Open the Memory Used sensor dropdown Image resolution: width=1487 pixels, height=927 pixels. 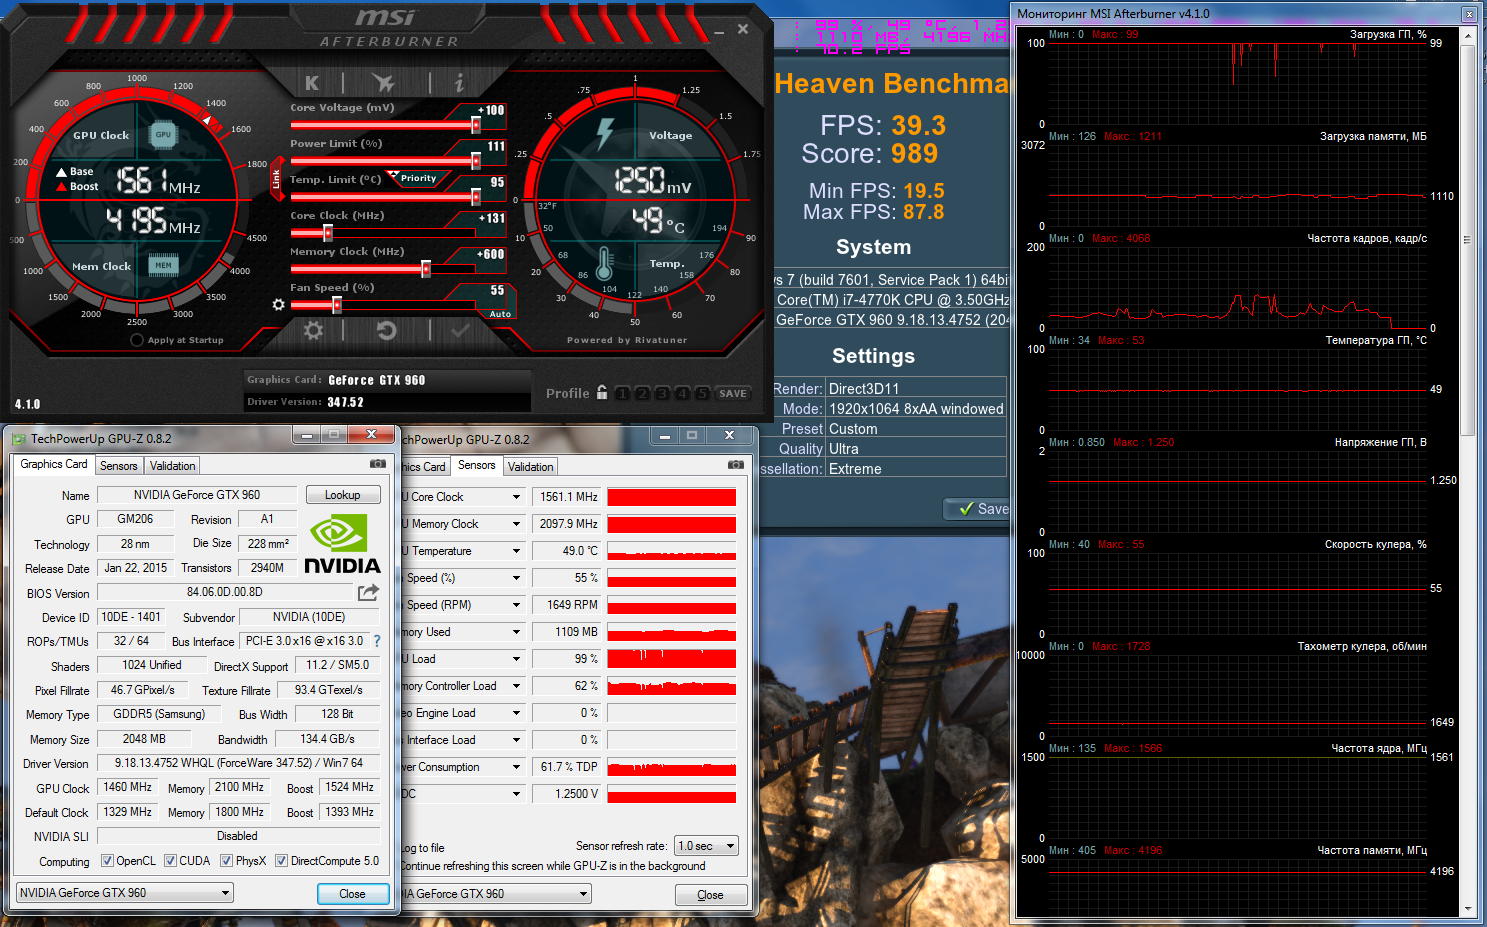click(516, 632)
